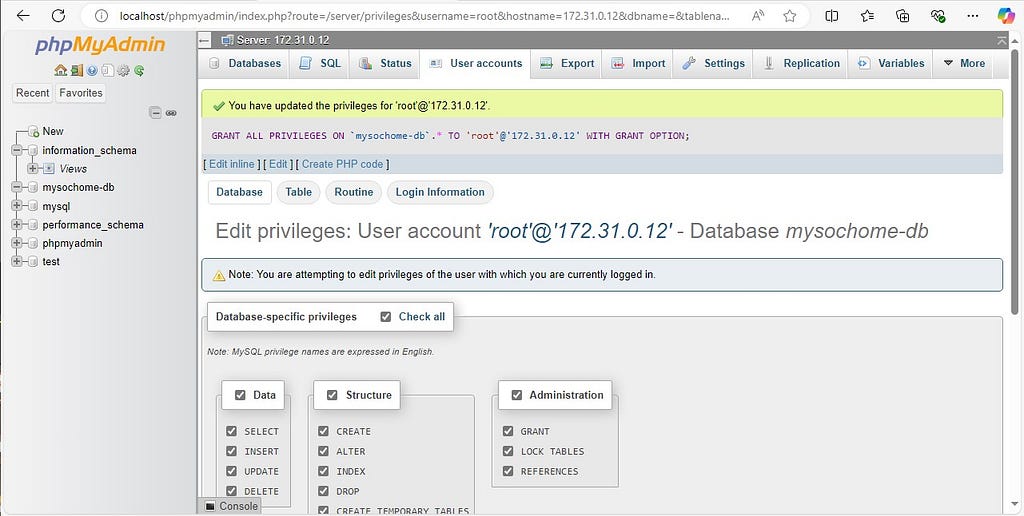Image resolution: width=1024 pixels, height=516 pixels.
Task: Open the SQL tab
Action: tap(319, 63)
